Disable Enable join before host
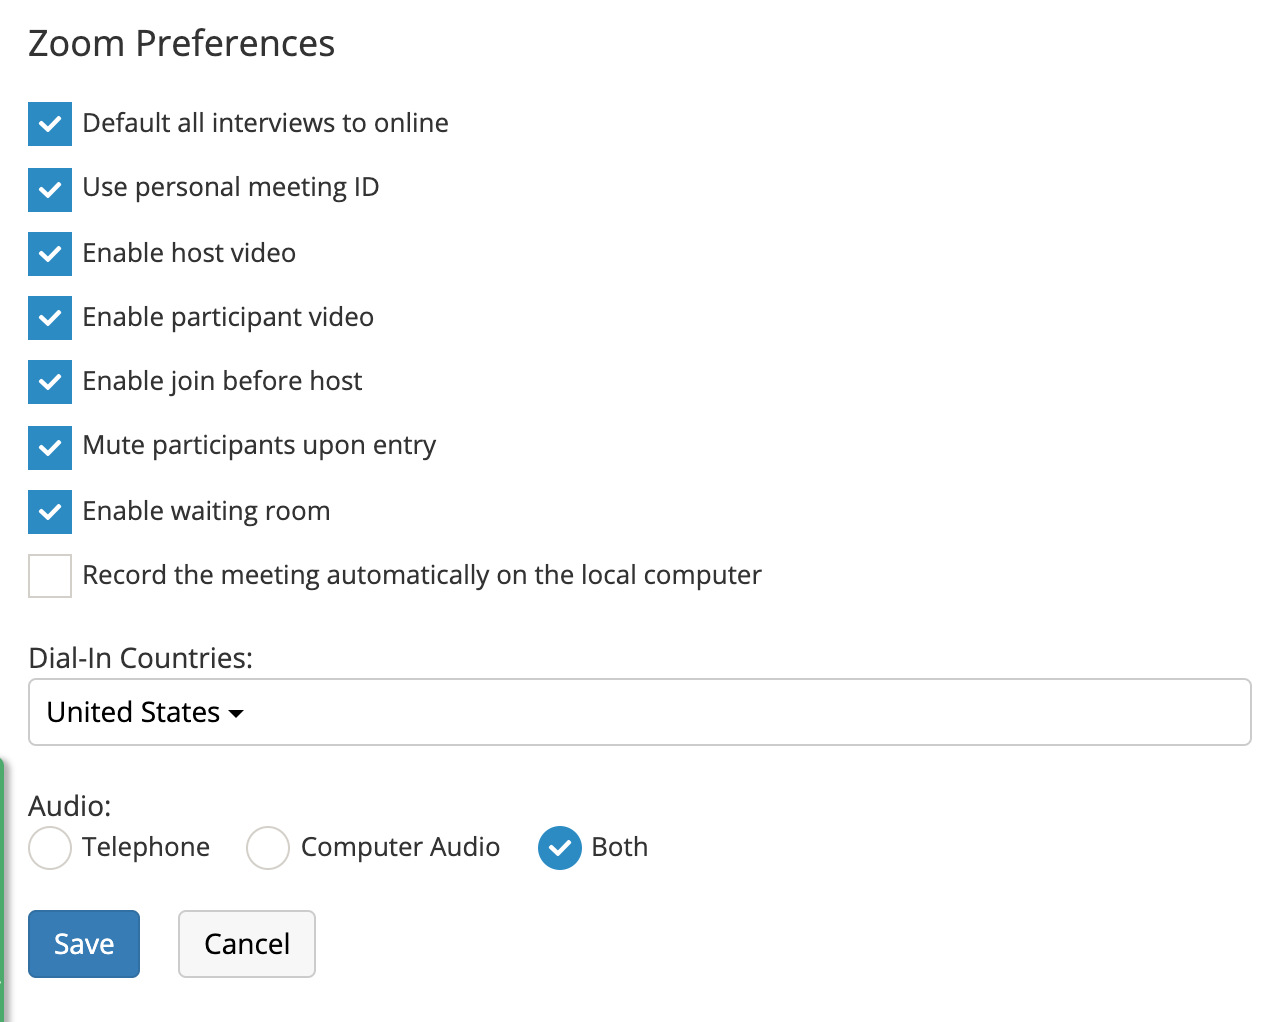This screenshot has height=1022, width=1286. (x=49, y=382)
